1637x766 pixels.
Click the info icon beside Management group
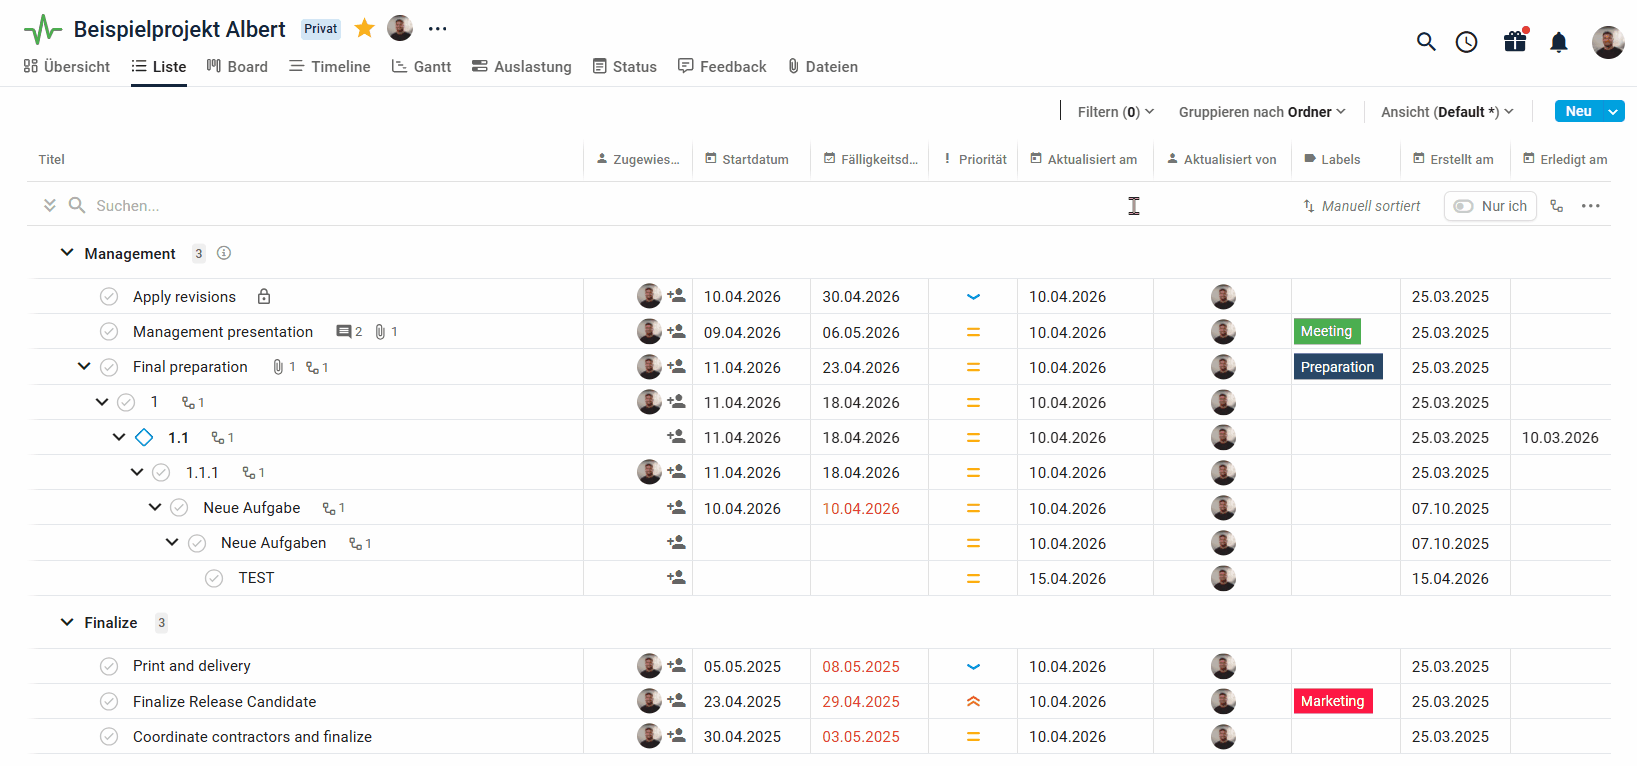pos(224,254)
